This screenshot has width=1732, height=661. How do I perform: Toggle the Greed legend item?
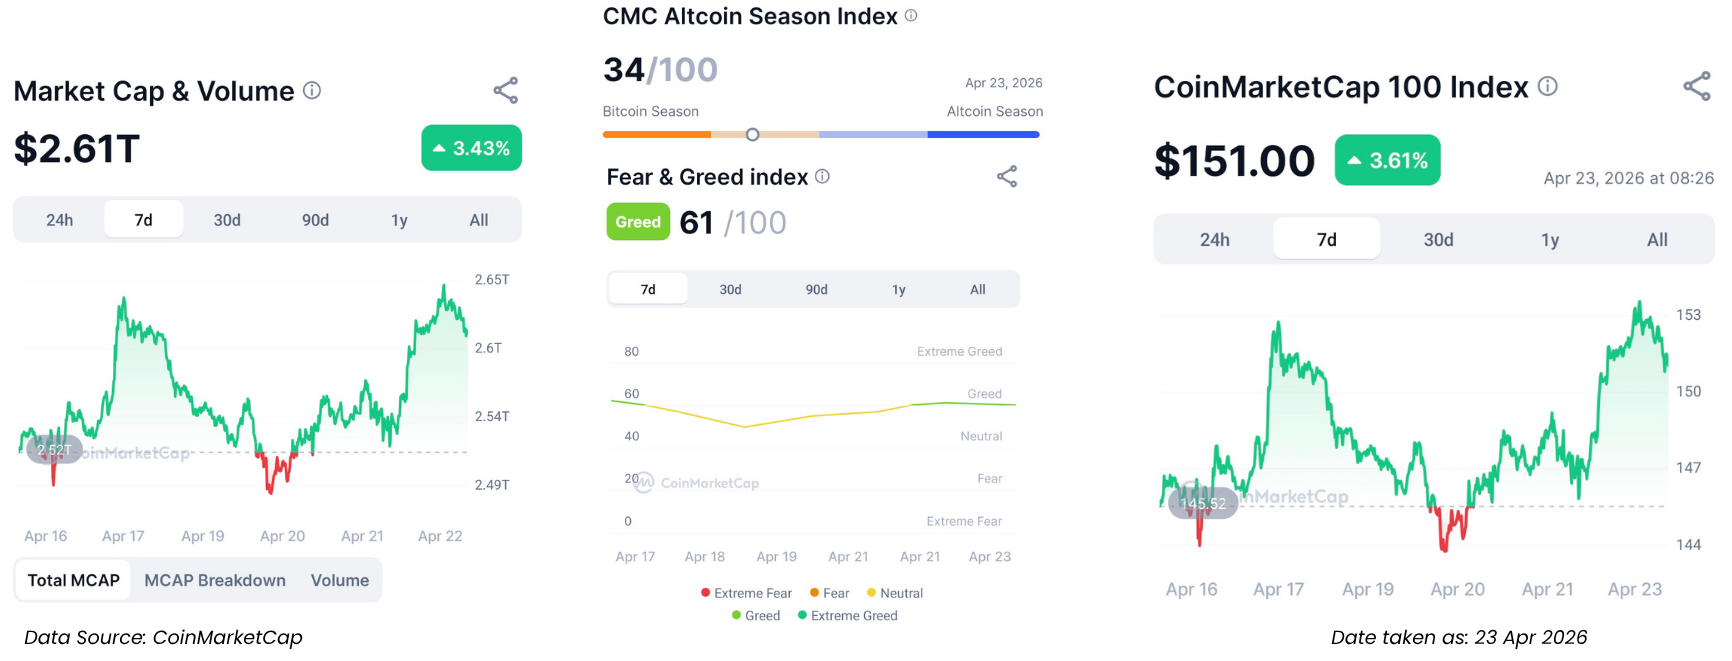point(756,616)
